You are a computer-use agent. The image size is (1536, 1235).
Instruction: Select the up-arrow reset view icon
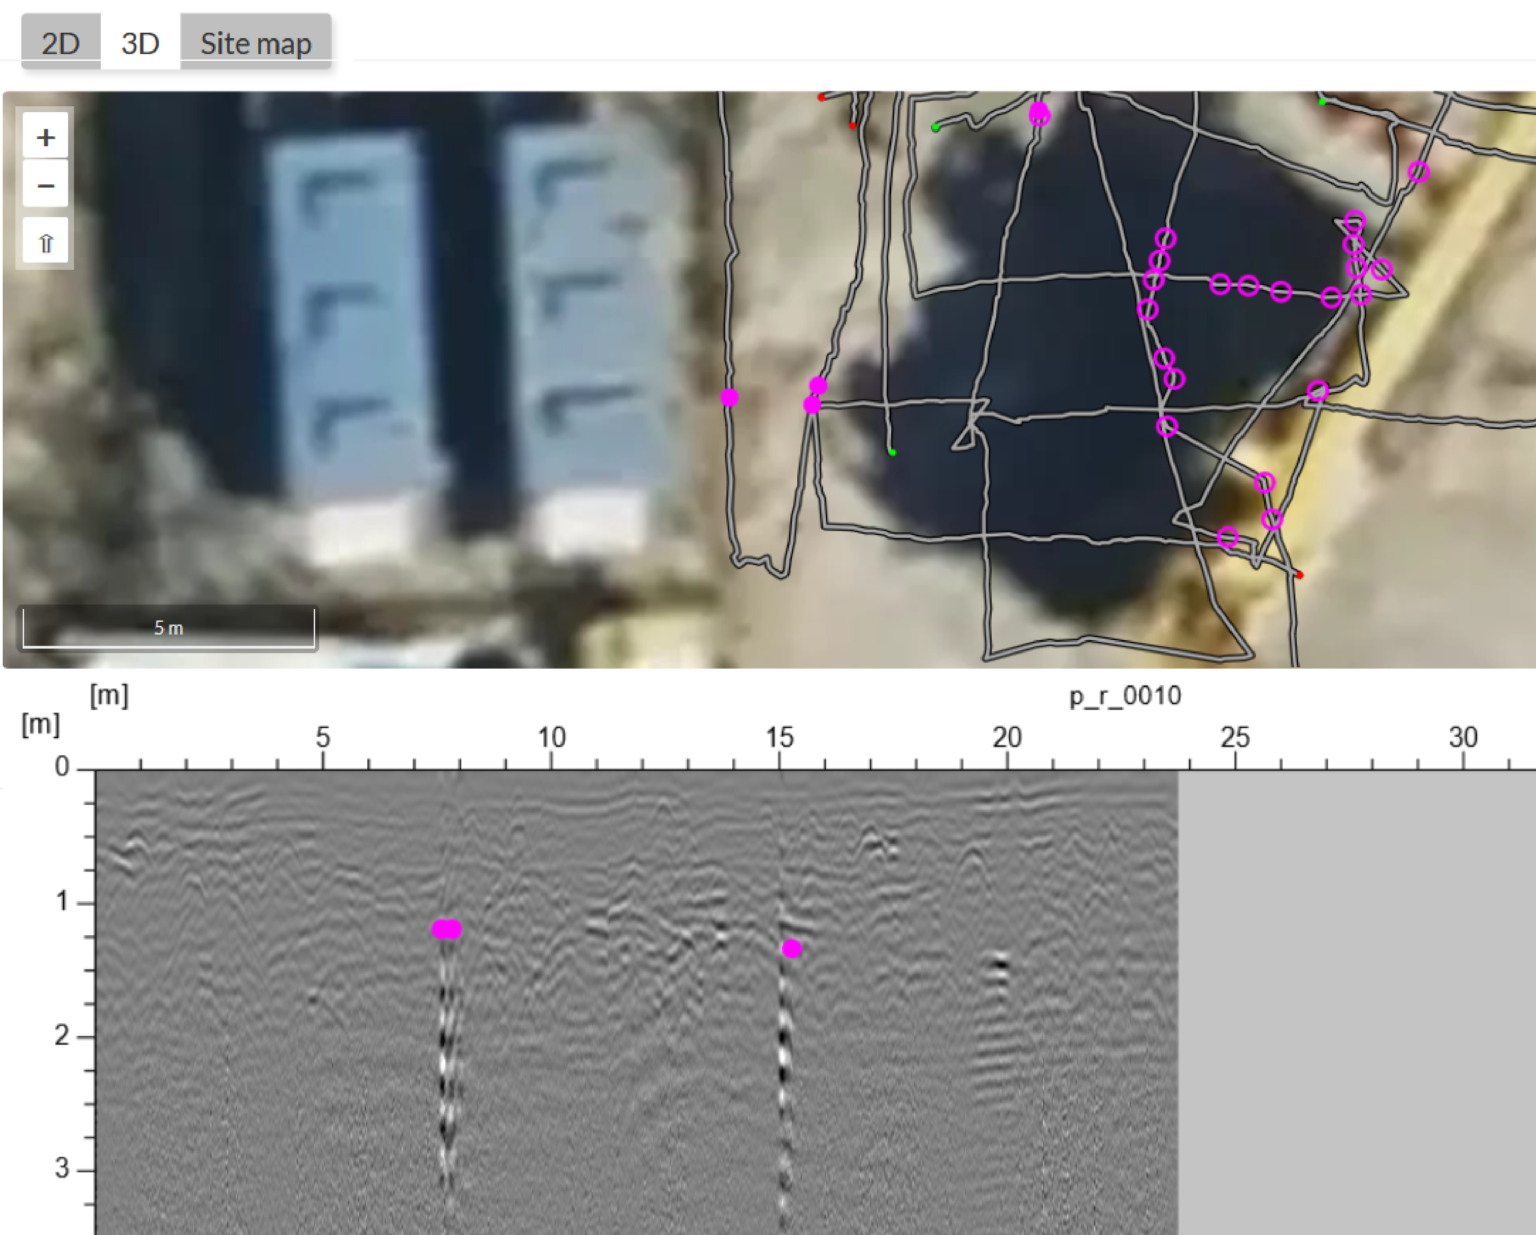point(45,240)
